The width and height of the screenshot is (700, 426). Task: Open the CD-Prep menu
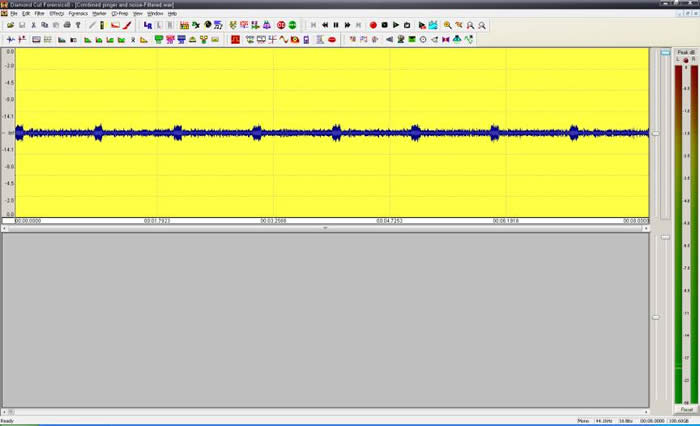[x=120, y=14]
